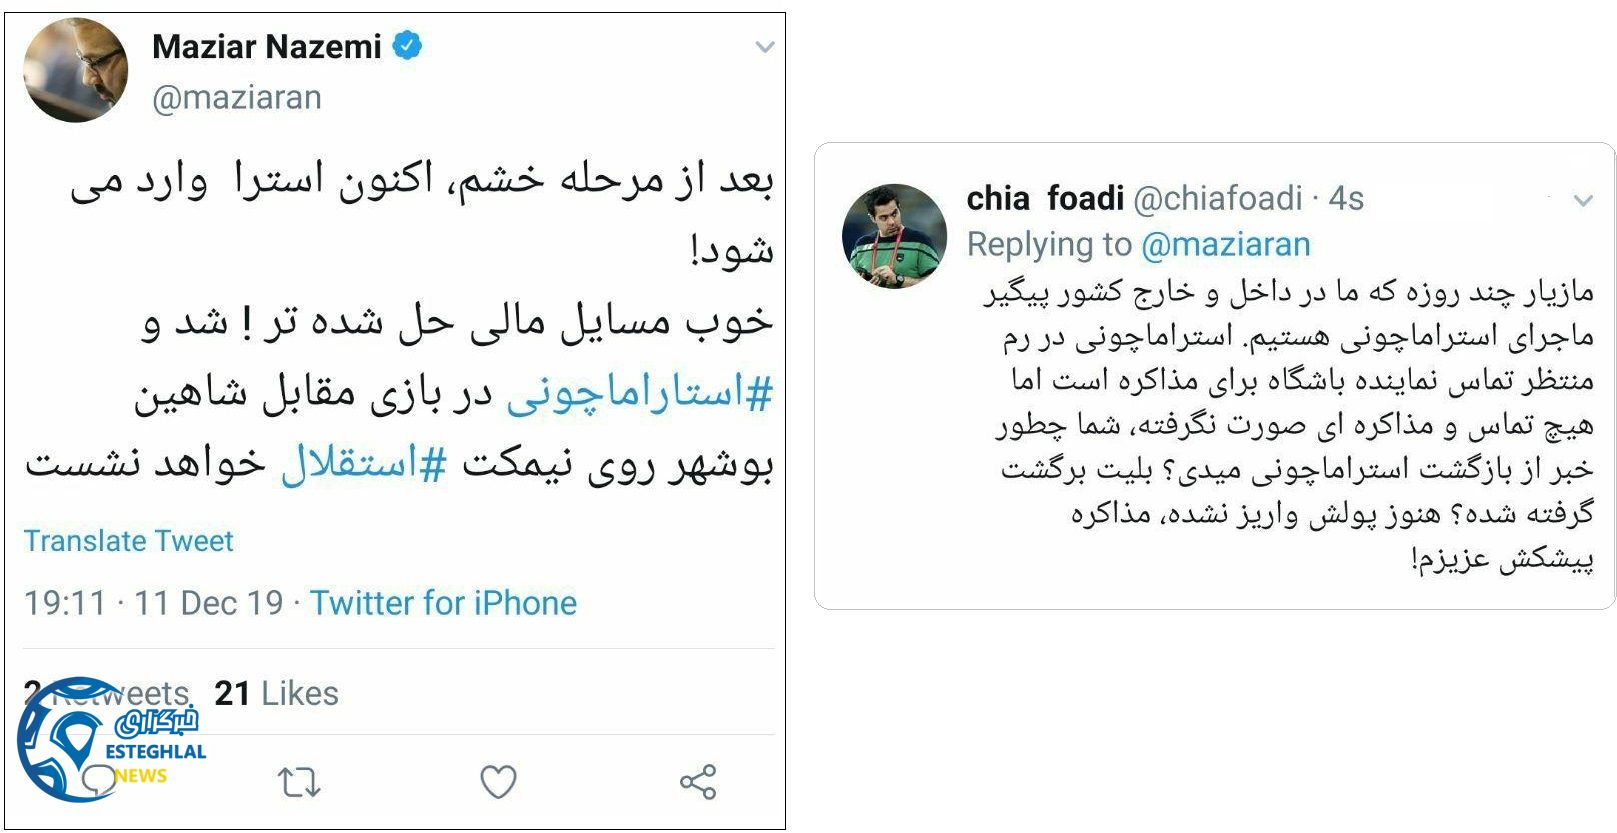1617x833 pixels.
Task: Click the Twitter for iPhone source label
Action: (x=444, y=603)
